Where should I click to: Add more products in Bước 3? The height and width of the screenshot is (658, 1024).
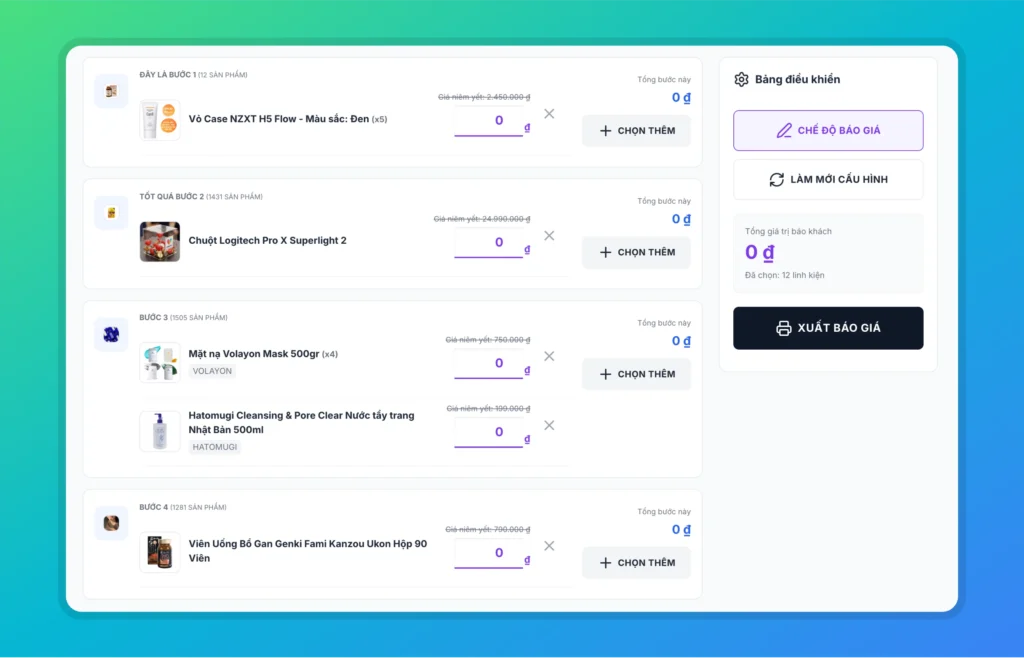[x=636, y=374]
